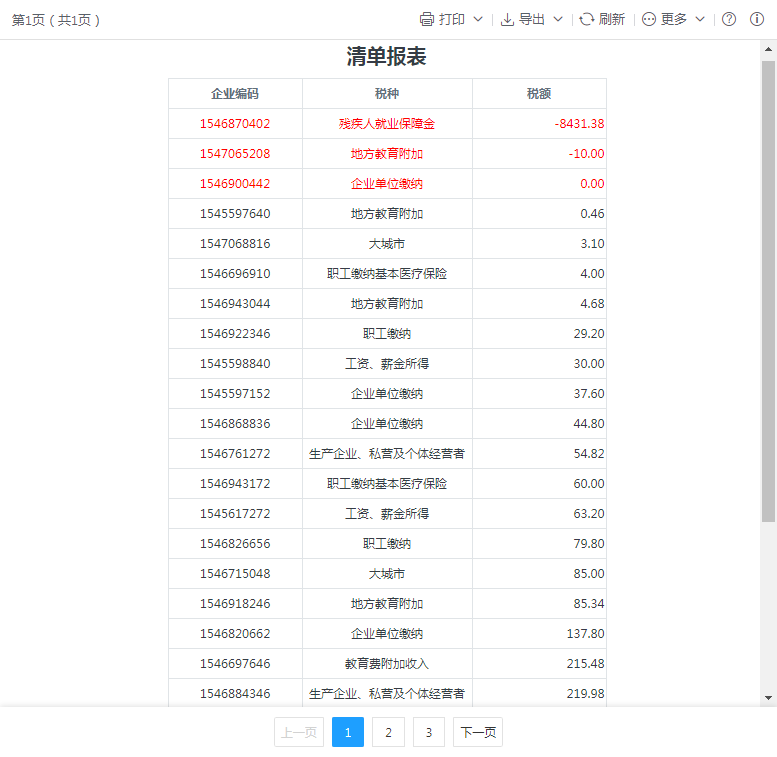Select the enterprise code 1546870402 cell
777x757 pixels.
(235, 124)
